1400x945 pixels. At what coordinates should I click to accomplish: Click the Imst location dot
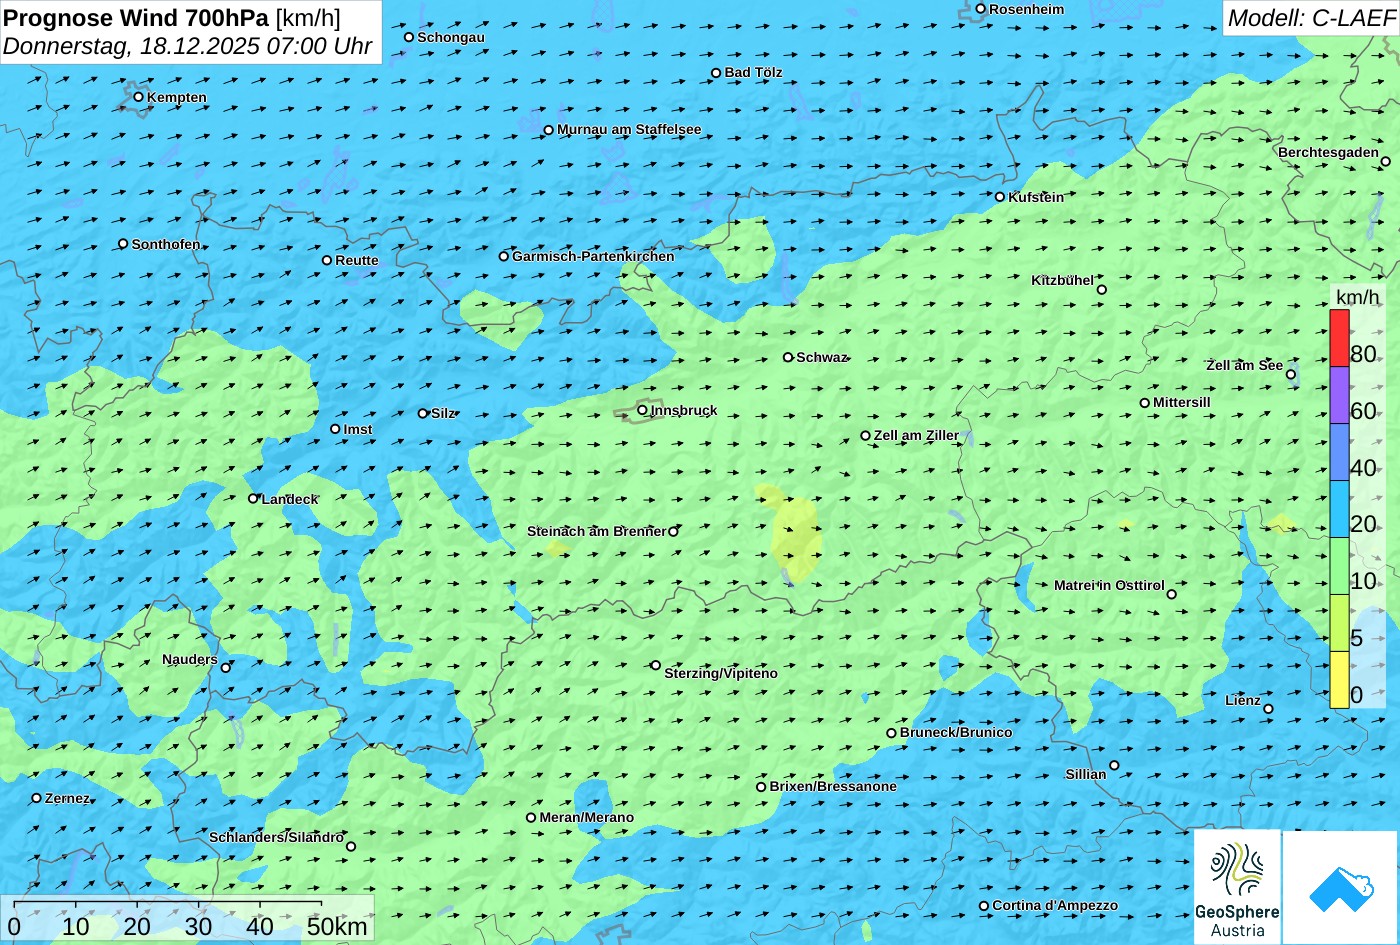[335, 429]
